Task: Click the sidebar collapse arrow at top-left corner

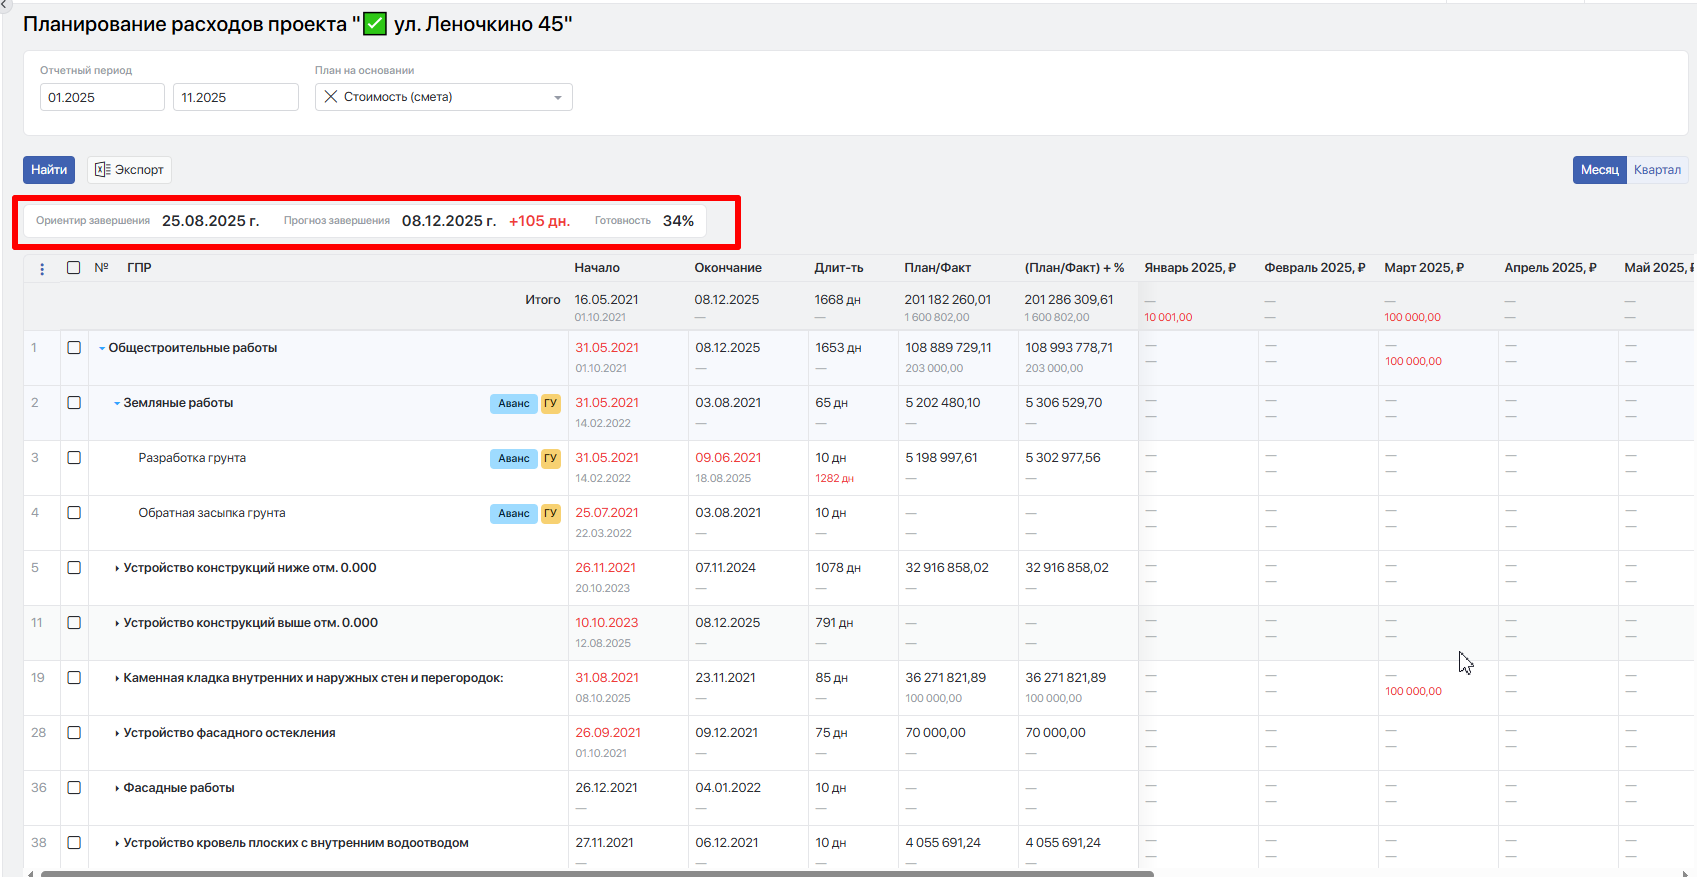Action: [x=4, y=5]
